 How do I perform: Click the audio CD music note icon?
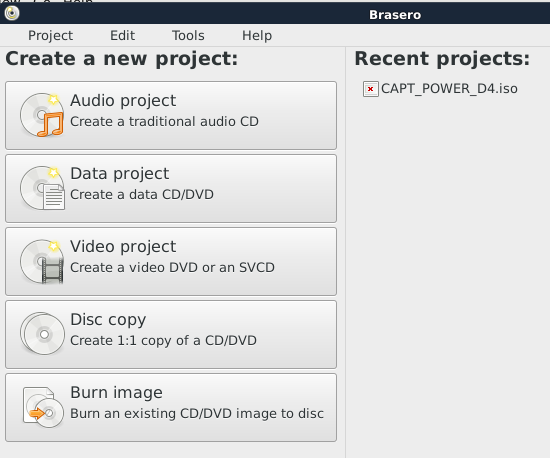pos(42,115)
